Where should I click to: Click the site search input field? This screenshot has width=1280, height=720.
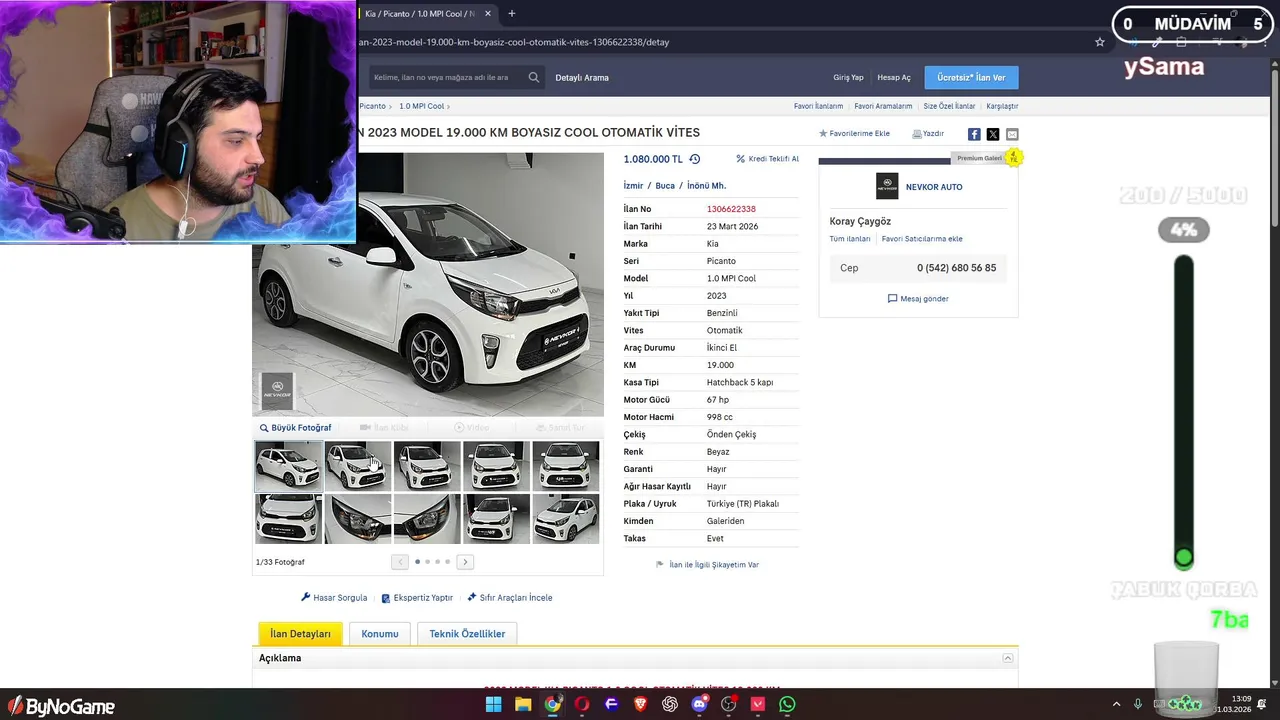click(445, 77)
